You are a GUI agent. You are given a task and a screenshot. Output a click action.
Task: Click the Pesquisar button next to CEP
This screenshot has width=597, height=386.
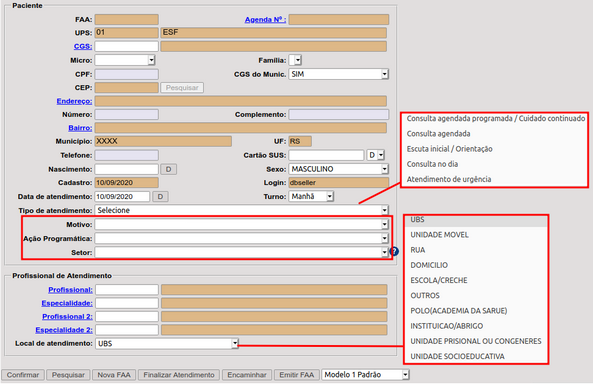(x=182, y=88)
